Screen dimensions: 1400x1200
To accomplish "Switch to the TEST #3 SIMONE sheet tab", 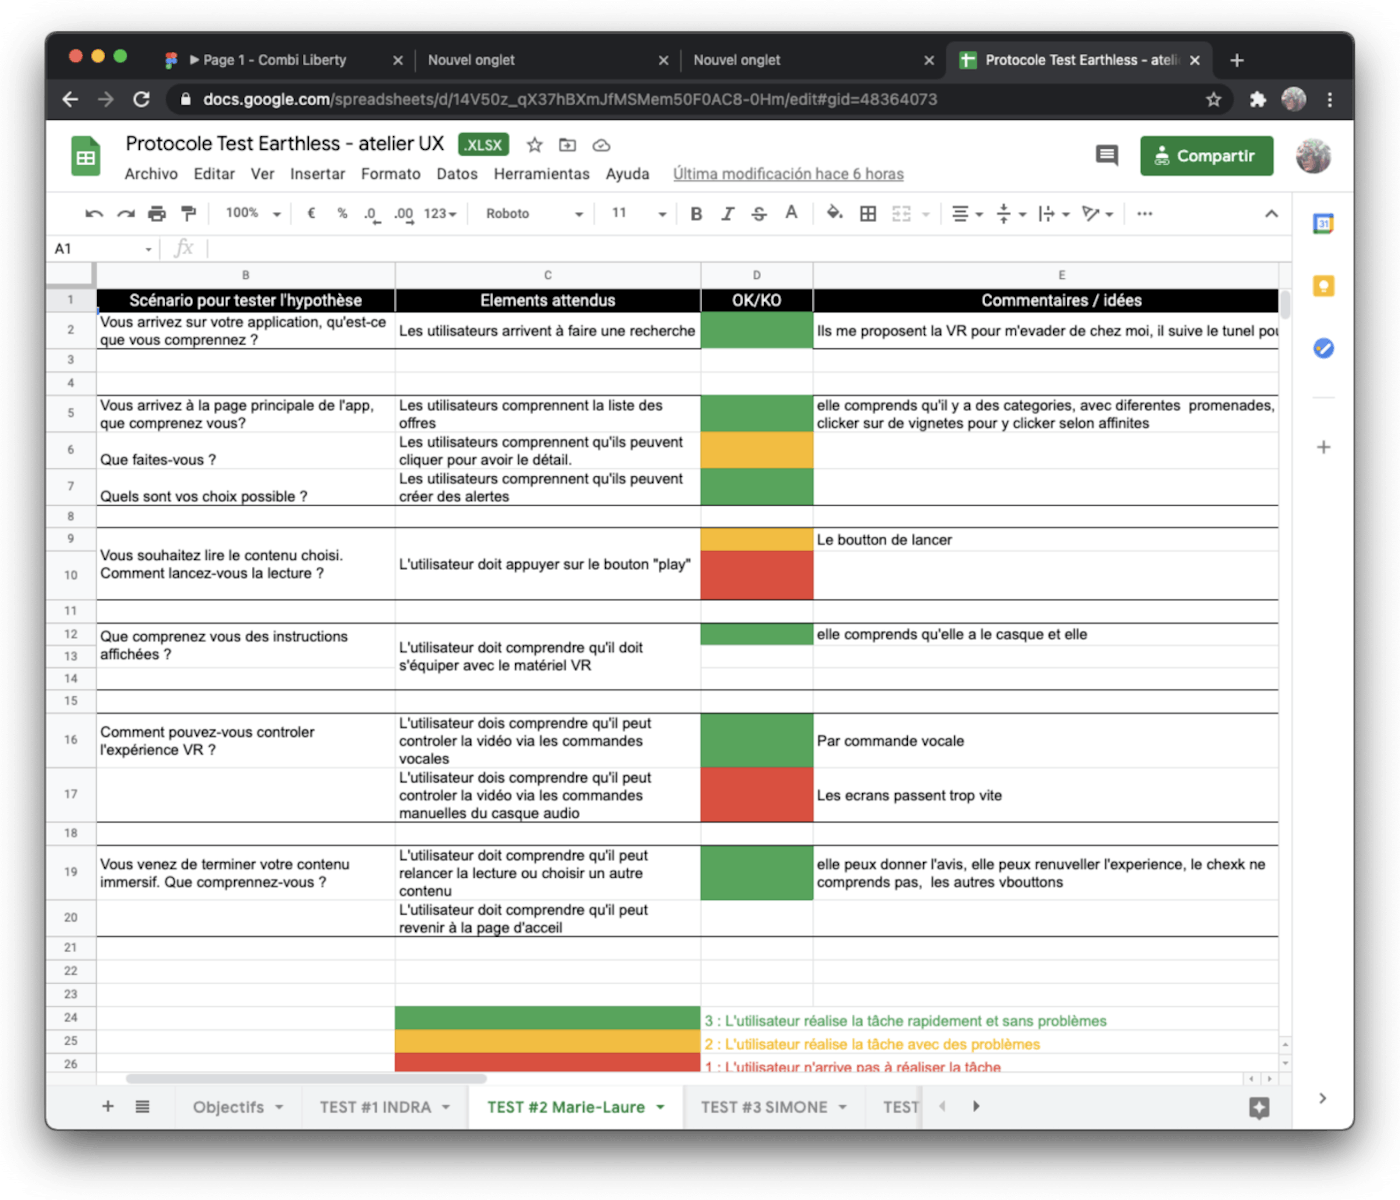I will 764,1107.
